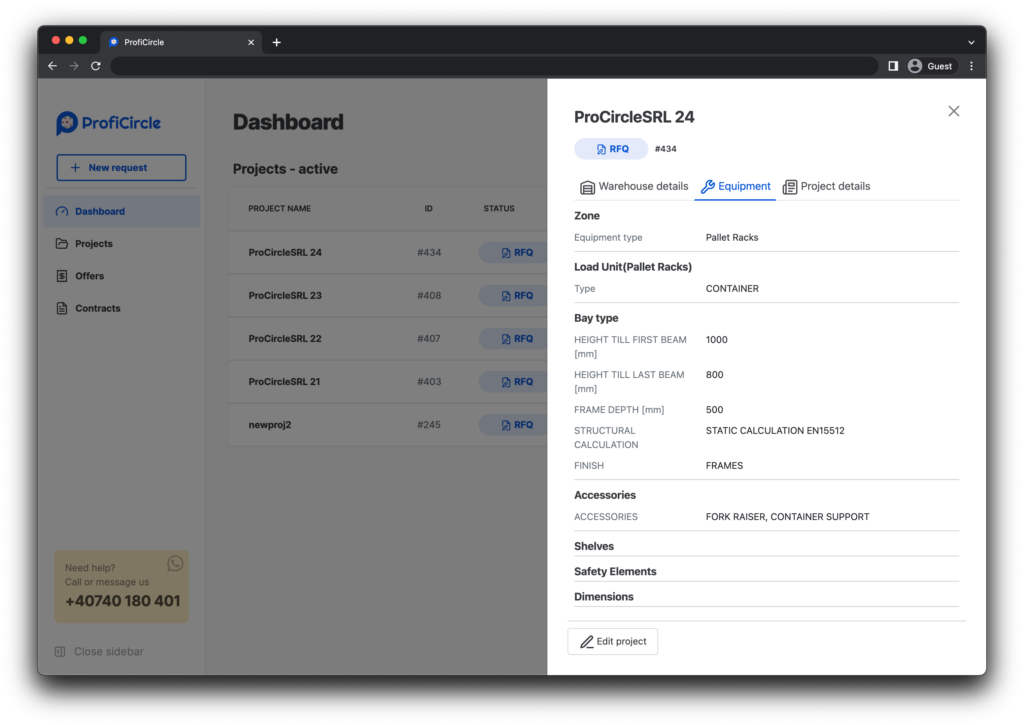Open the Guest profile menu

click(930, 66)
